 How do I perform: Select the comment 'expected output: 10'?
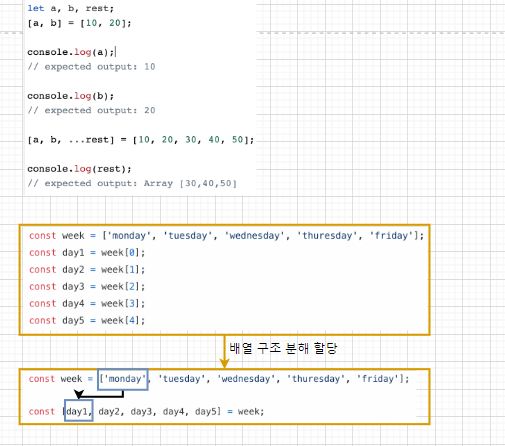click(91, 67)
